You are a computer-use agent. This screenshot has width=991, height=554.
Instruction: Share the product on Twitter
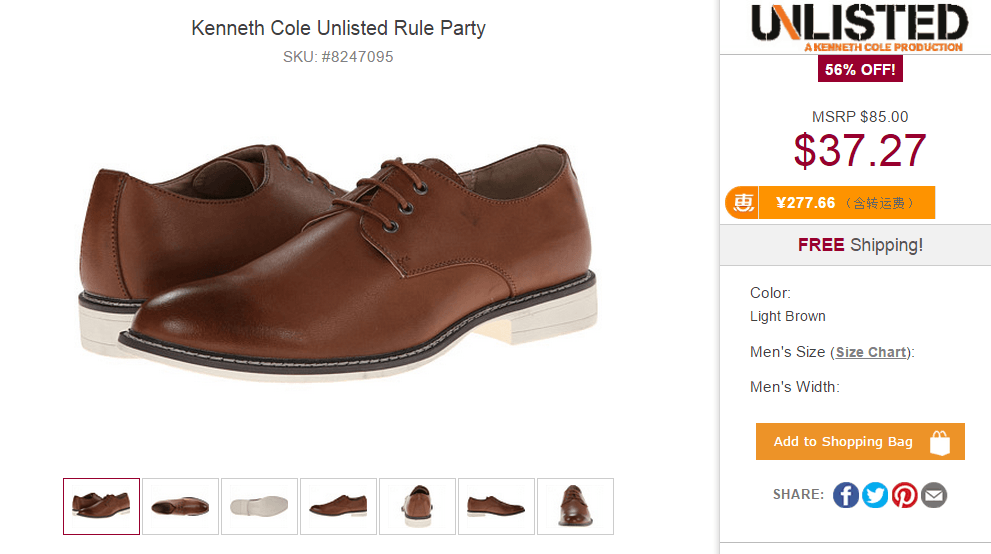(x=875, y=495)
